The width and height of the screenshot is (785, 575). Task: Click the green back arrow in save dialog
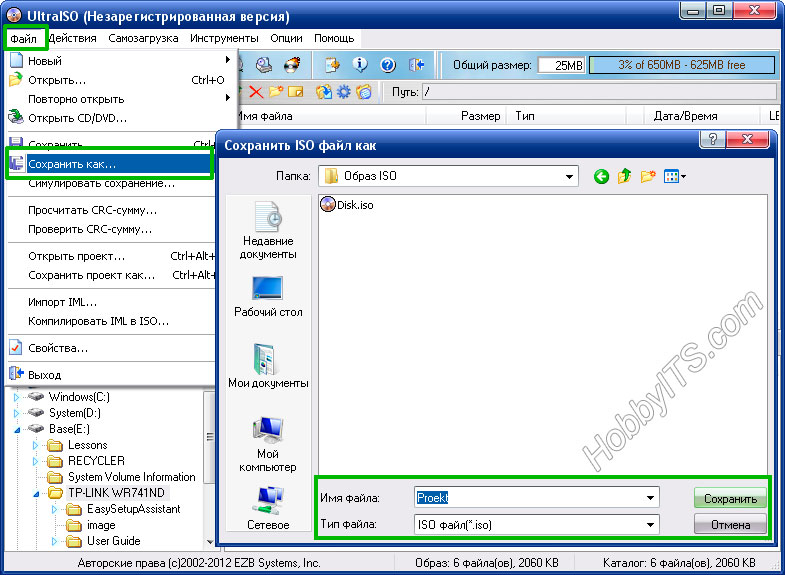[602, 176]
